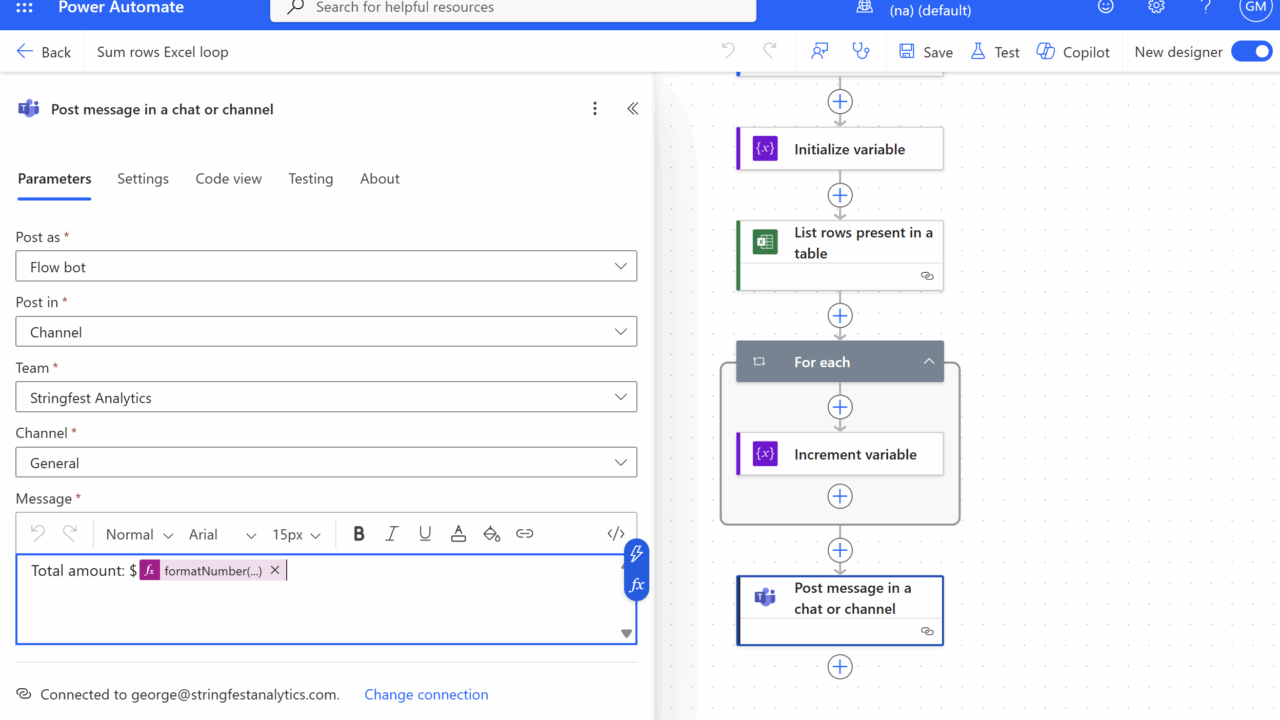Screen dimensions: 1280x720
Task: Go Back from the flow designer
Action: (x=44, y=51)
